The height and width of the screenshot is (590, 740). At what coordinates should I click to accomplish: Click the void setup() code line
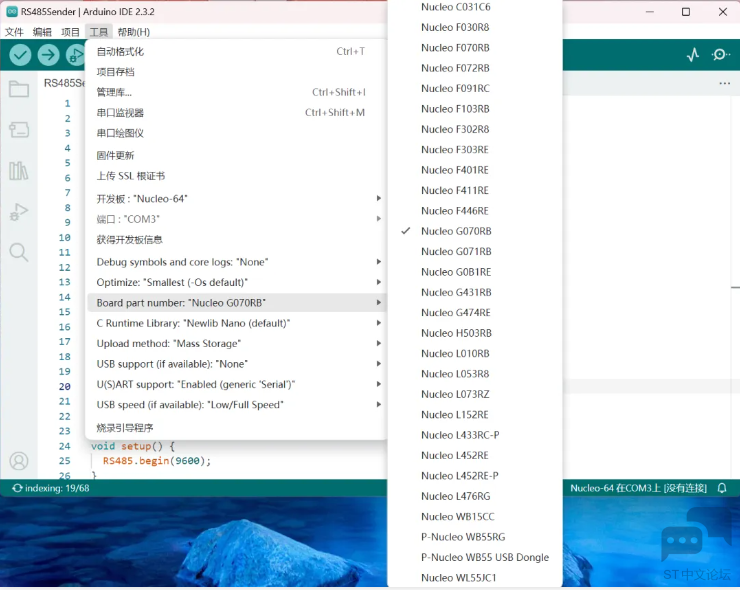coord(133,446)
